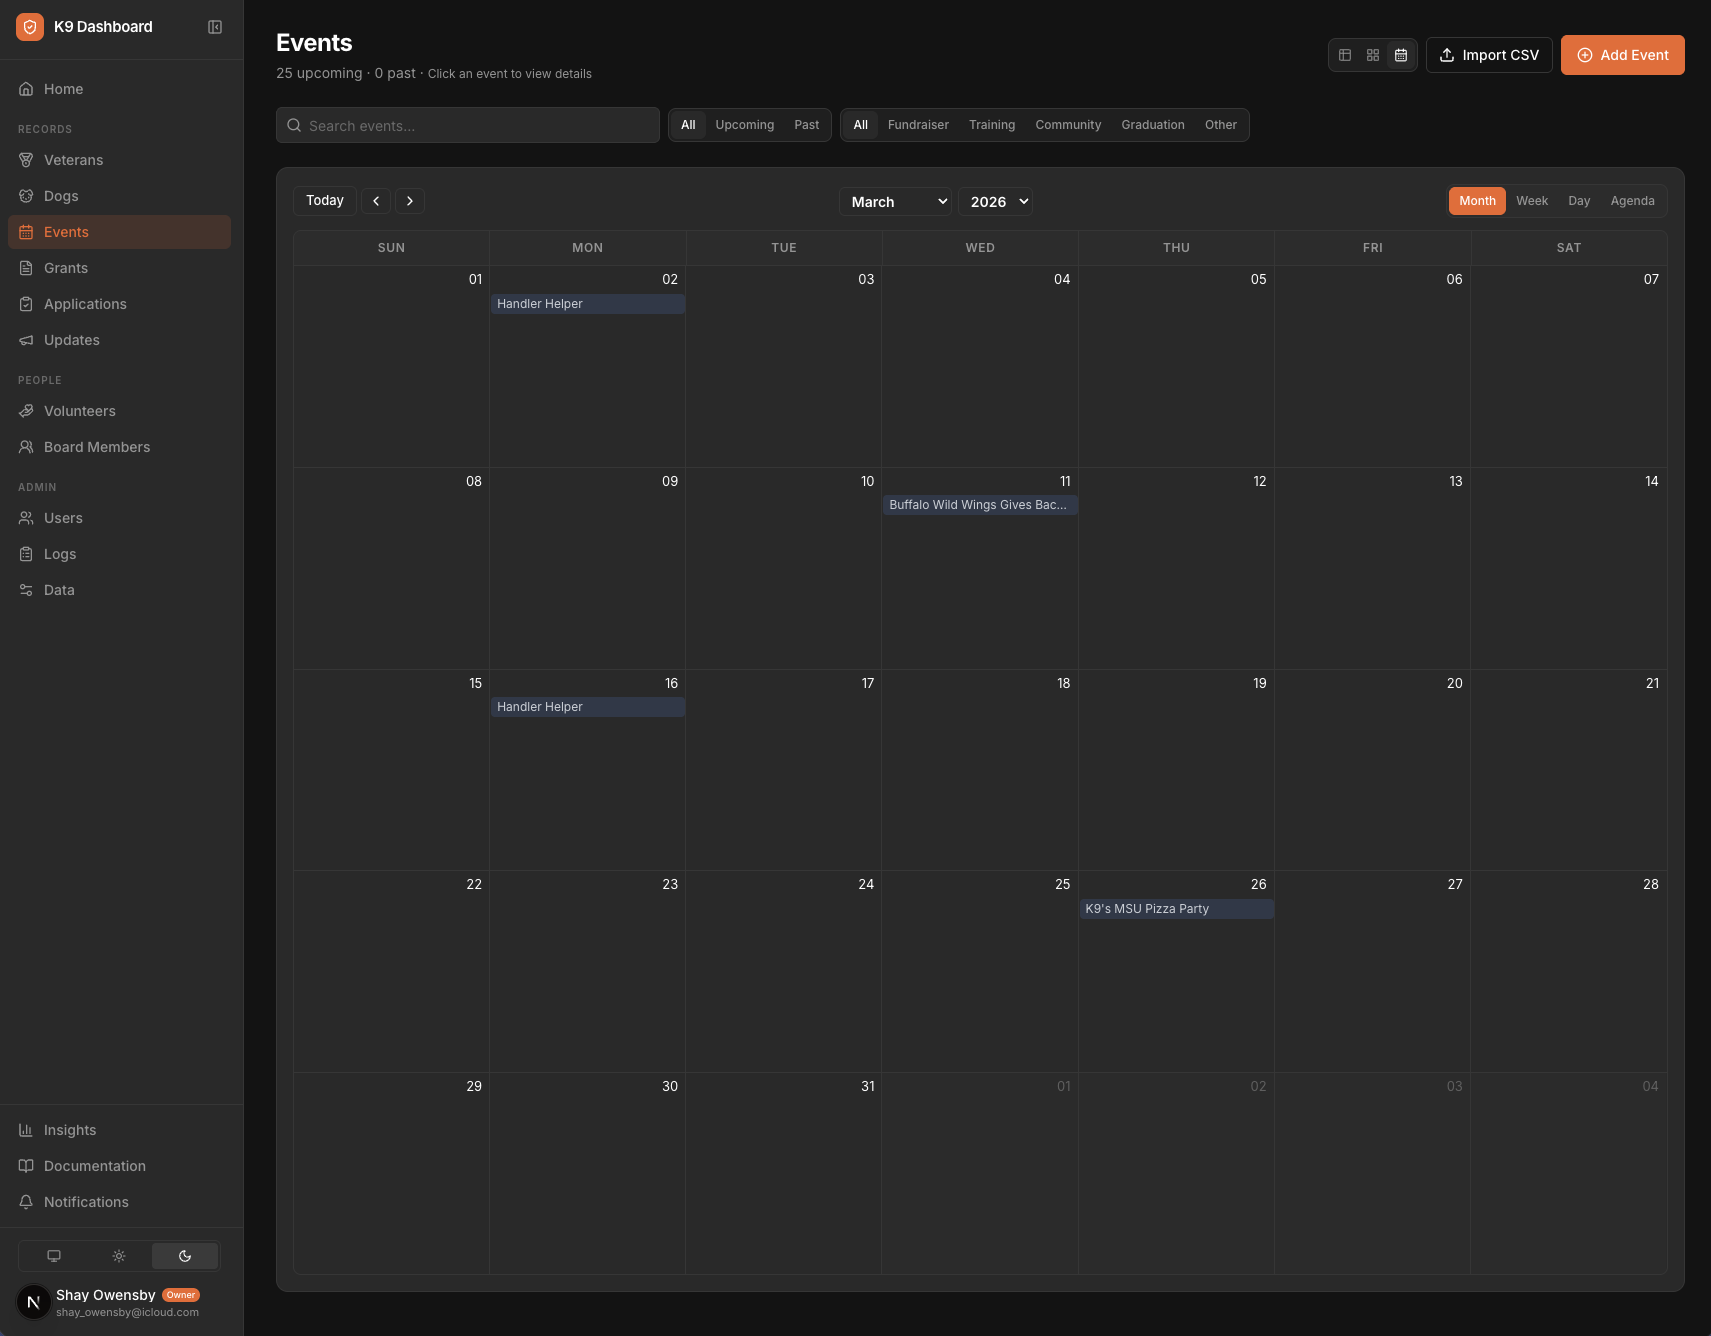Filter events by Fundraiser category
The width and height of the screenshot is (1711, 1336).
tap(917, 124)
